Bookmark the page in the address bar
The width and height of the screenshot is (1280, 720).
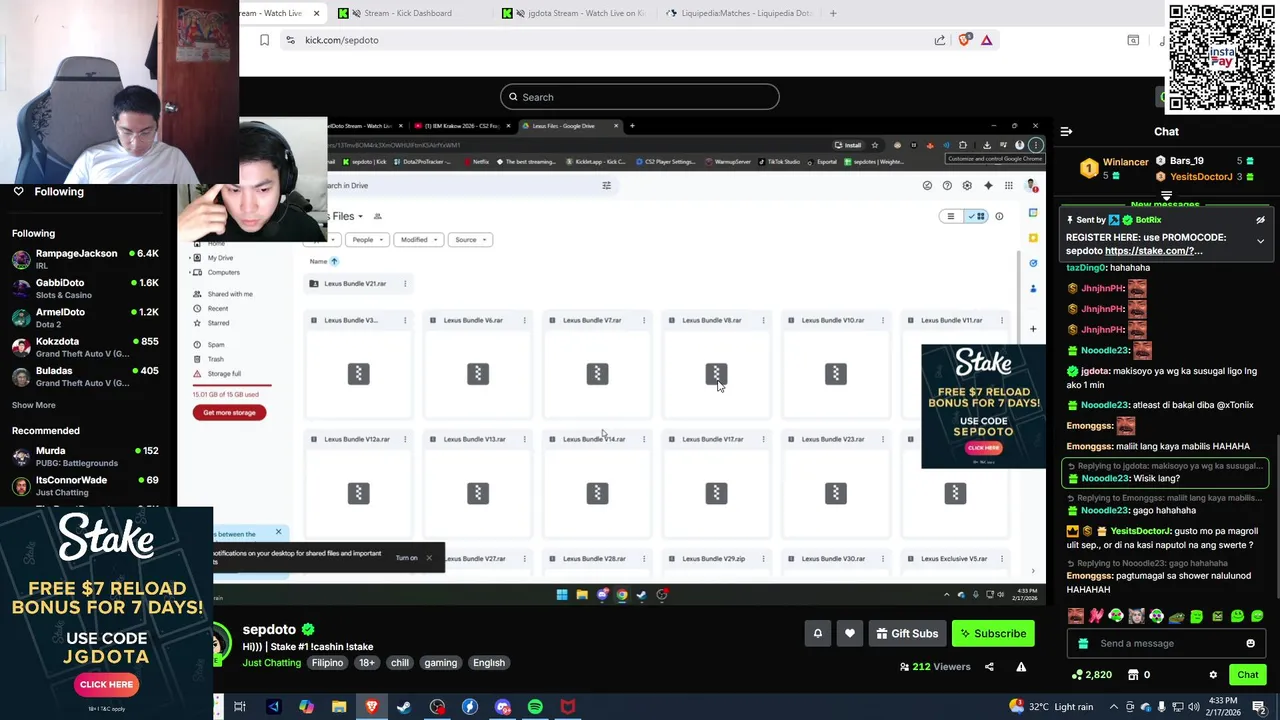pyautogui.click(x=264, y=40)
